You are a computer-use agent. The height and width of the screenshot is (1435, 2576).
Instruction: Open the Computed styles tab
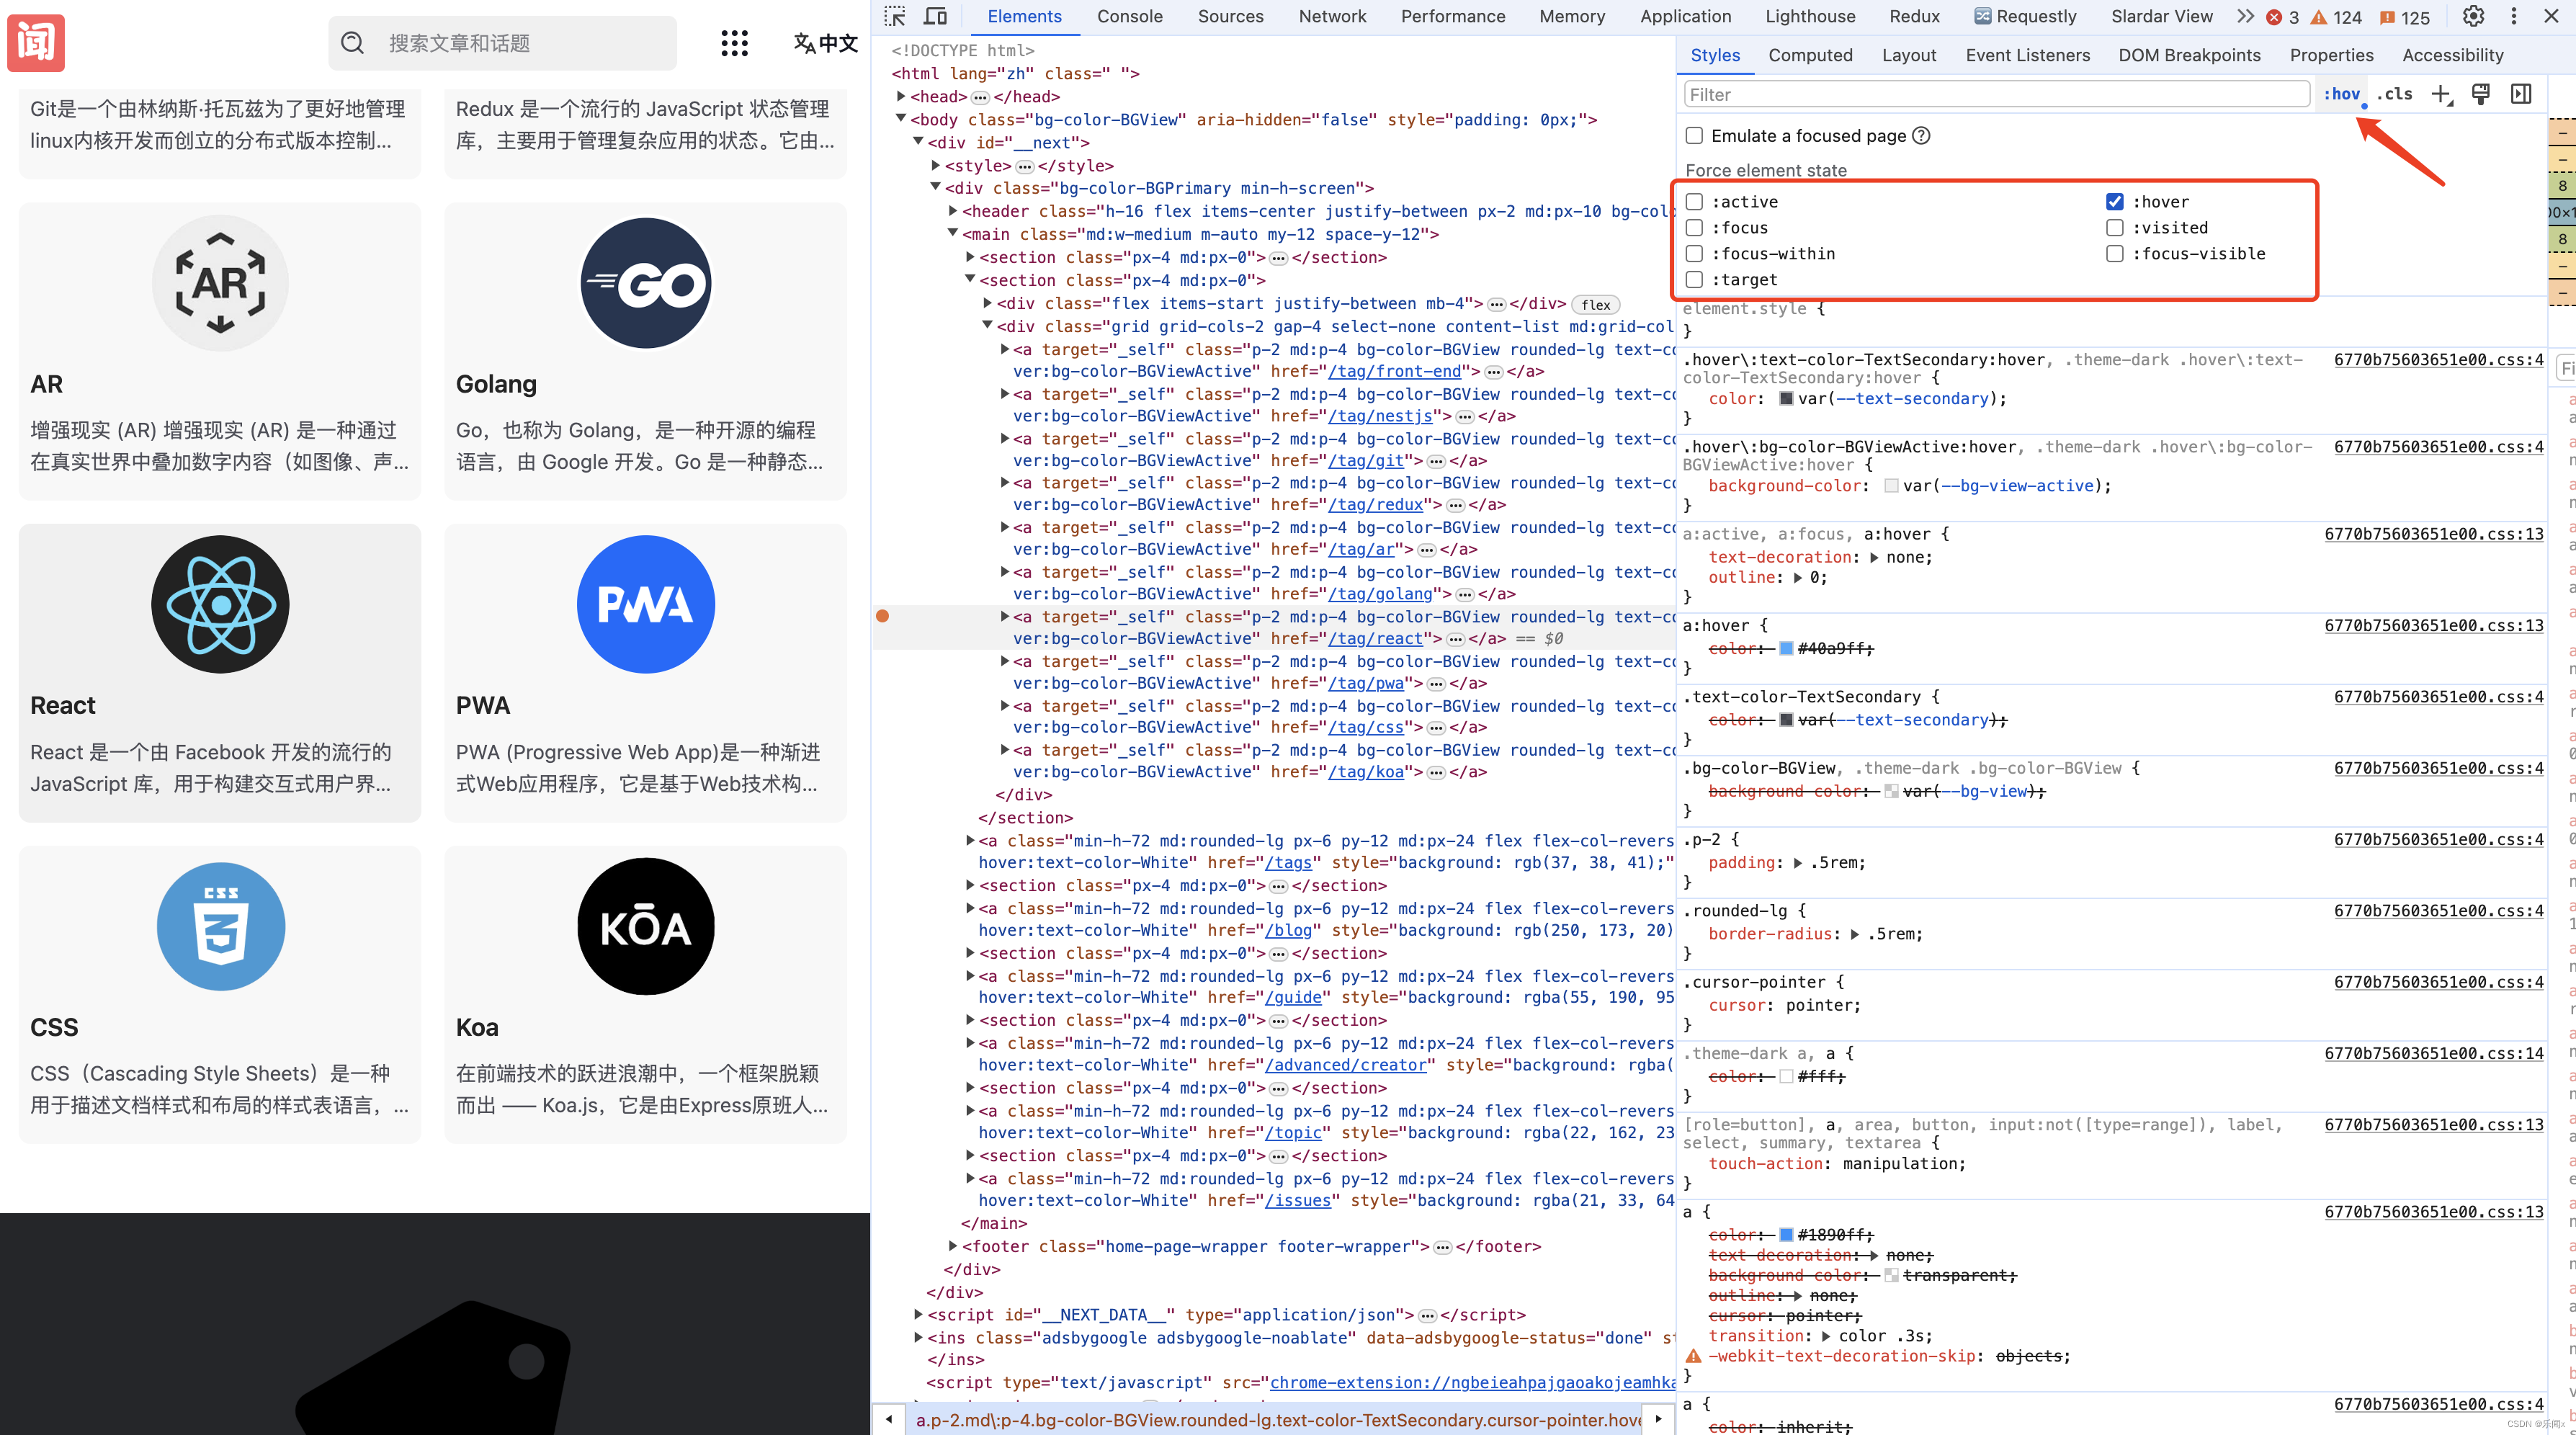coord(1810,55)
